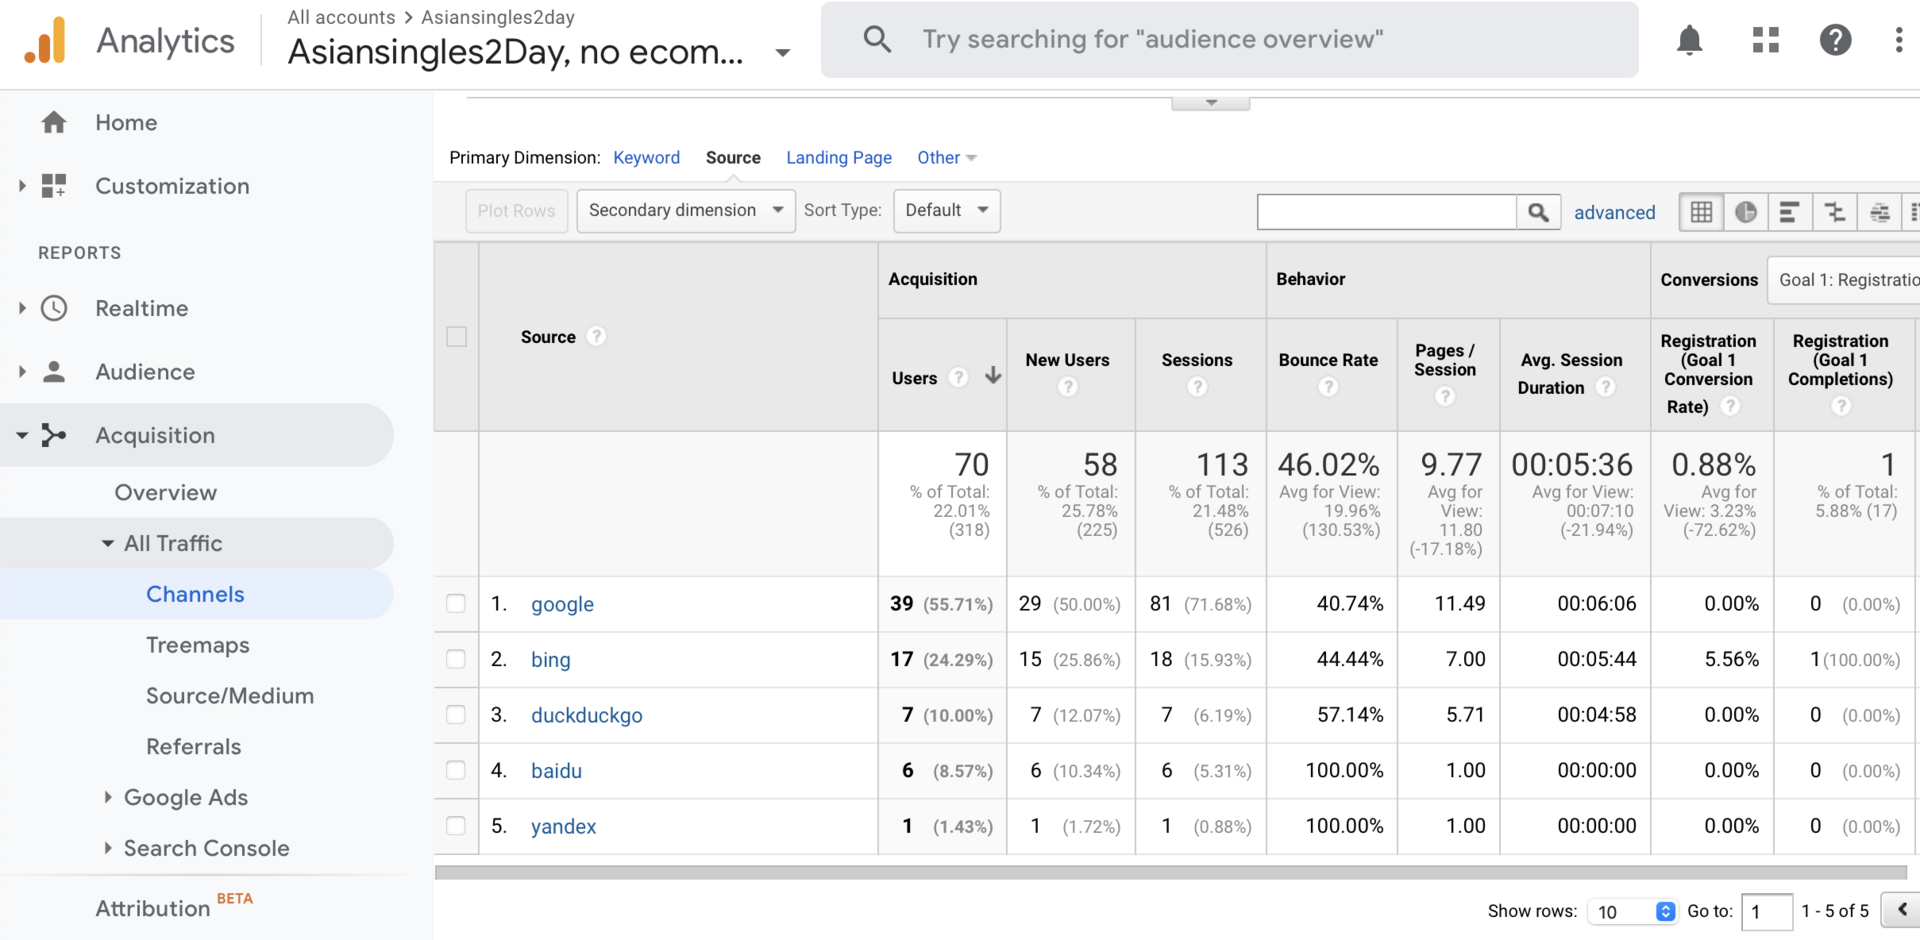This screenshot has width=1920, height=940.
Task: Click the Home house icon
Action: click(x=54, y=122)
